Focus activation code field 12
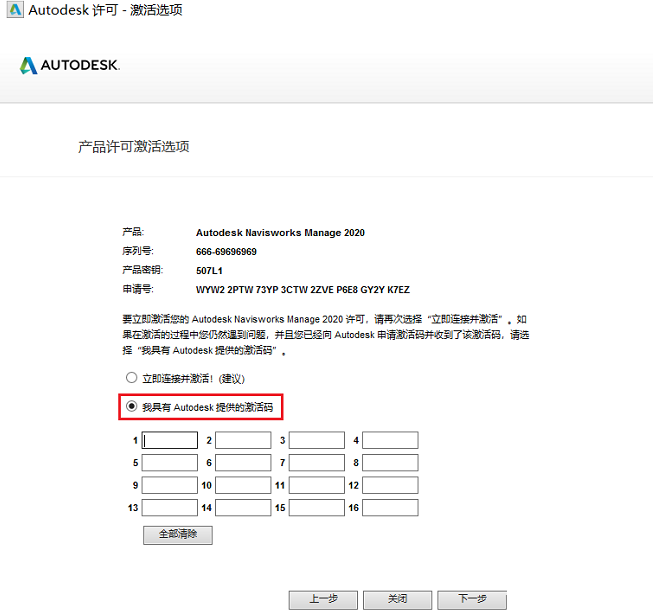This screenshot has height=615, width=653. point(390,485)
